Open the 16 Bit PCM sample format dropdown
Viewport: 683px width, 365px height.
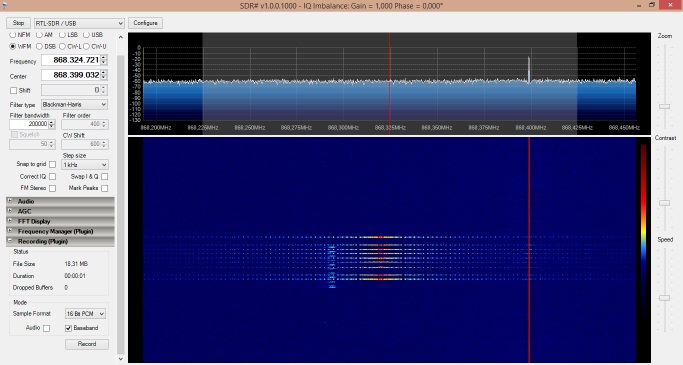point(85,314)
